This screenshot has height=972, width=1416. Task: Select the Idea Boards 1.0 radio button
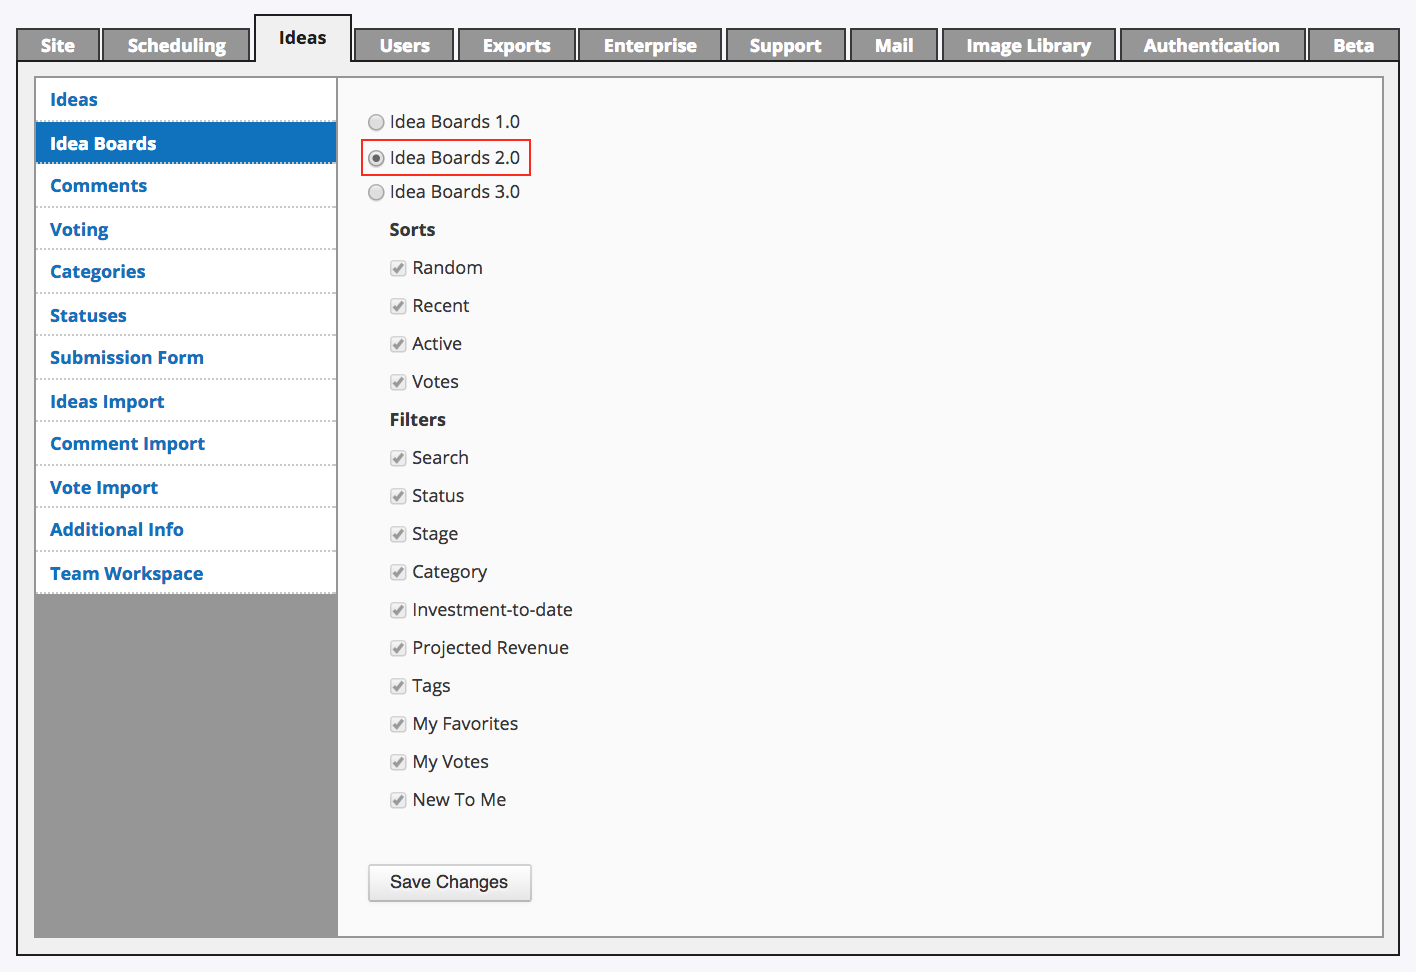(x=376, y=122)
